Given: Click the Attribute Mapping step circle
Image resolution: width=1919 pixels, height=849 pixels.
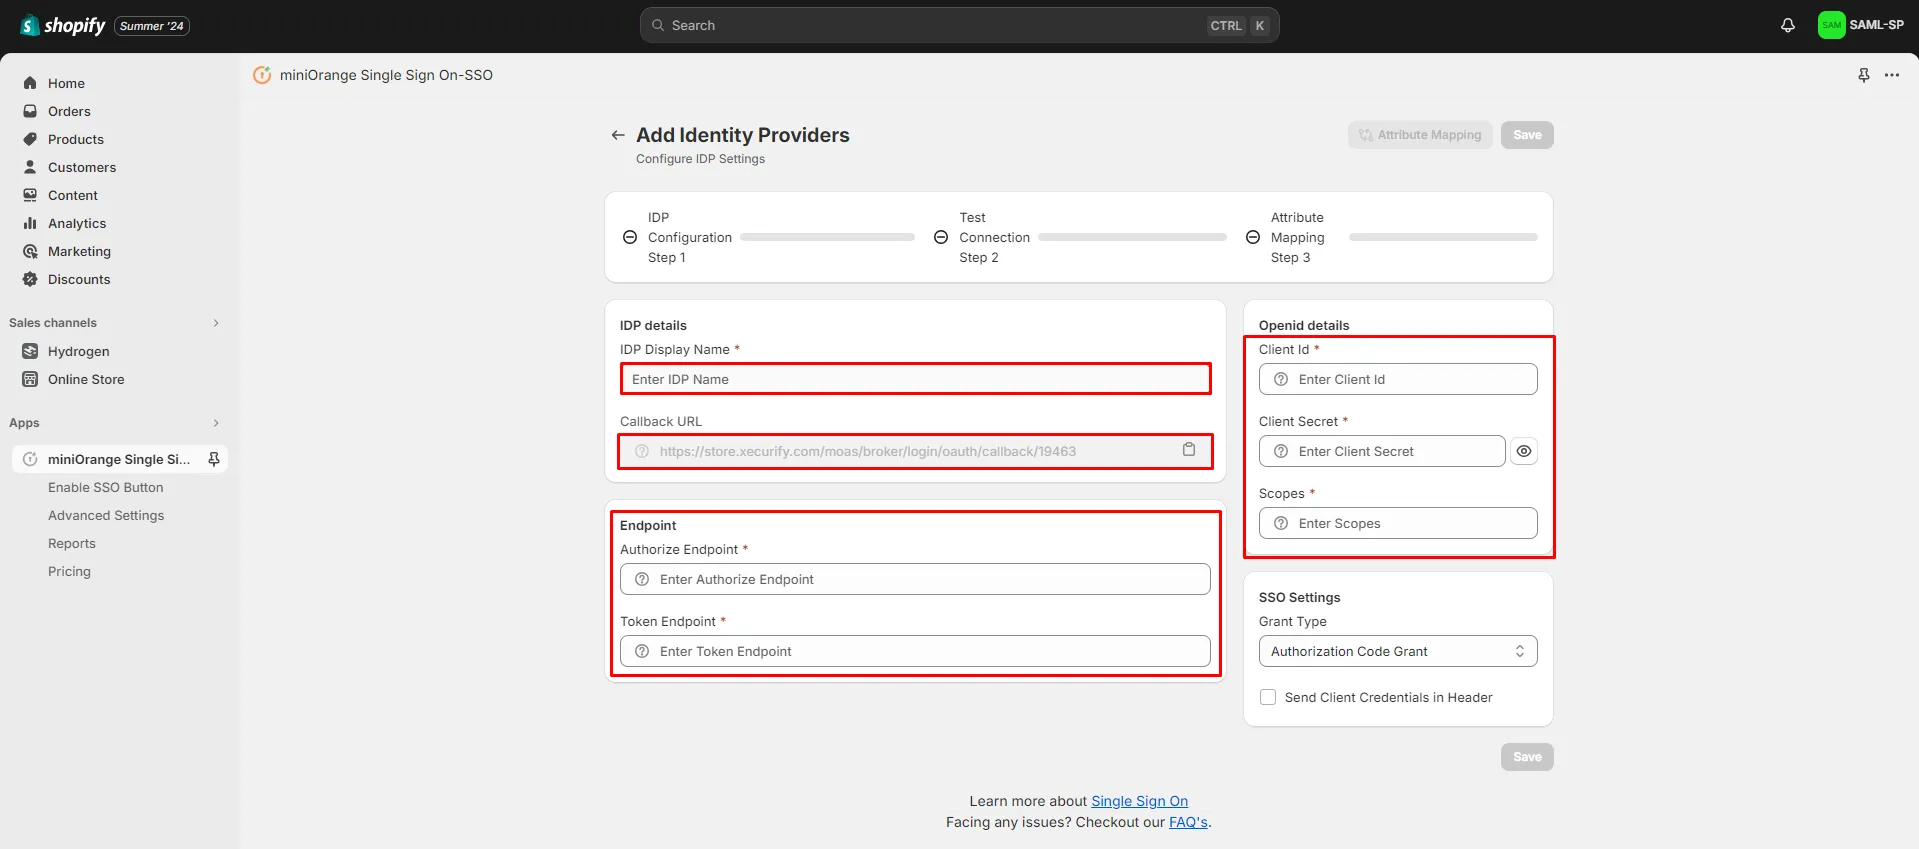Looking at the screenshot, I should pyautogui.click(x=1253, y=237).
